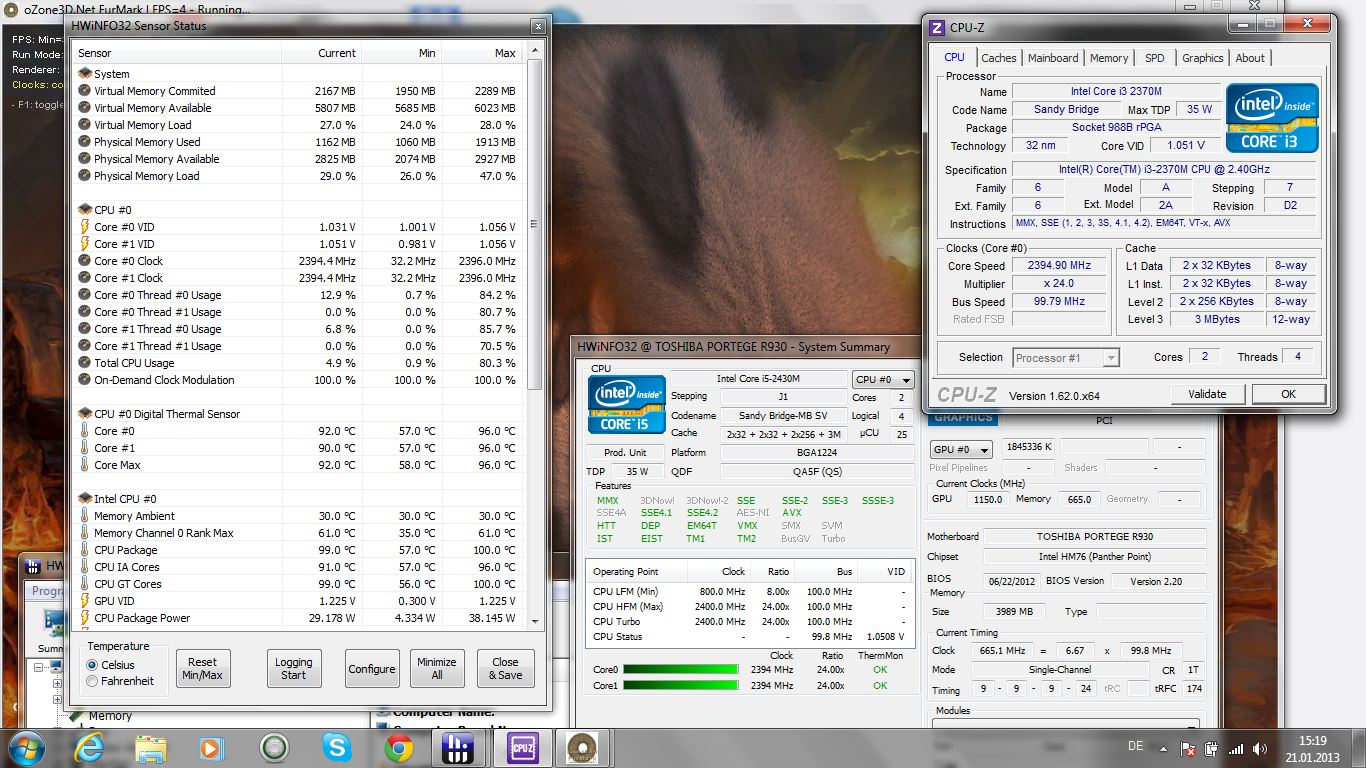
Task: Click the Intel Core i5 logo in System Summary
Action: pos(627,404)
